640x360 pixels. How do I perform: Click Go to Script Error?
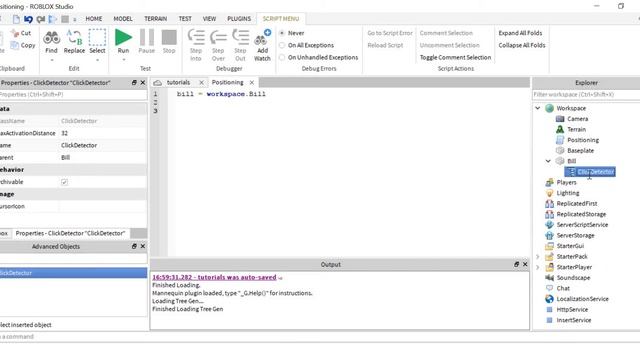point(390,33)
